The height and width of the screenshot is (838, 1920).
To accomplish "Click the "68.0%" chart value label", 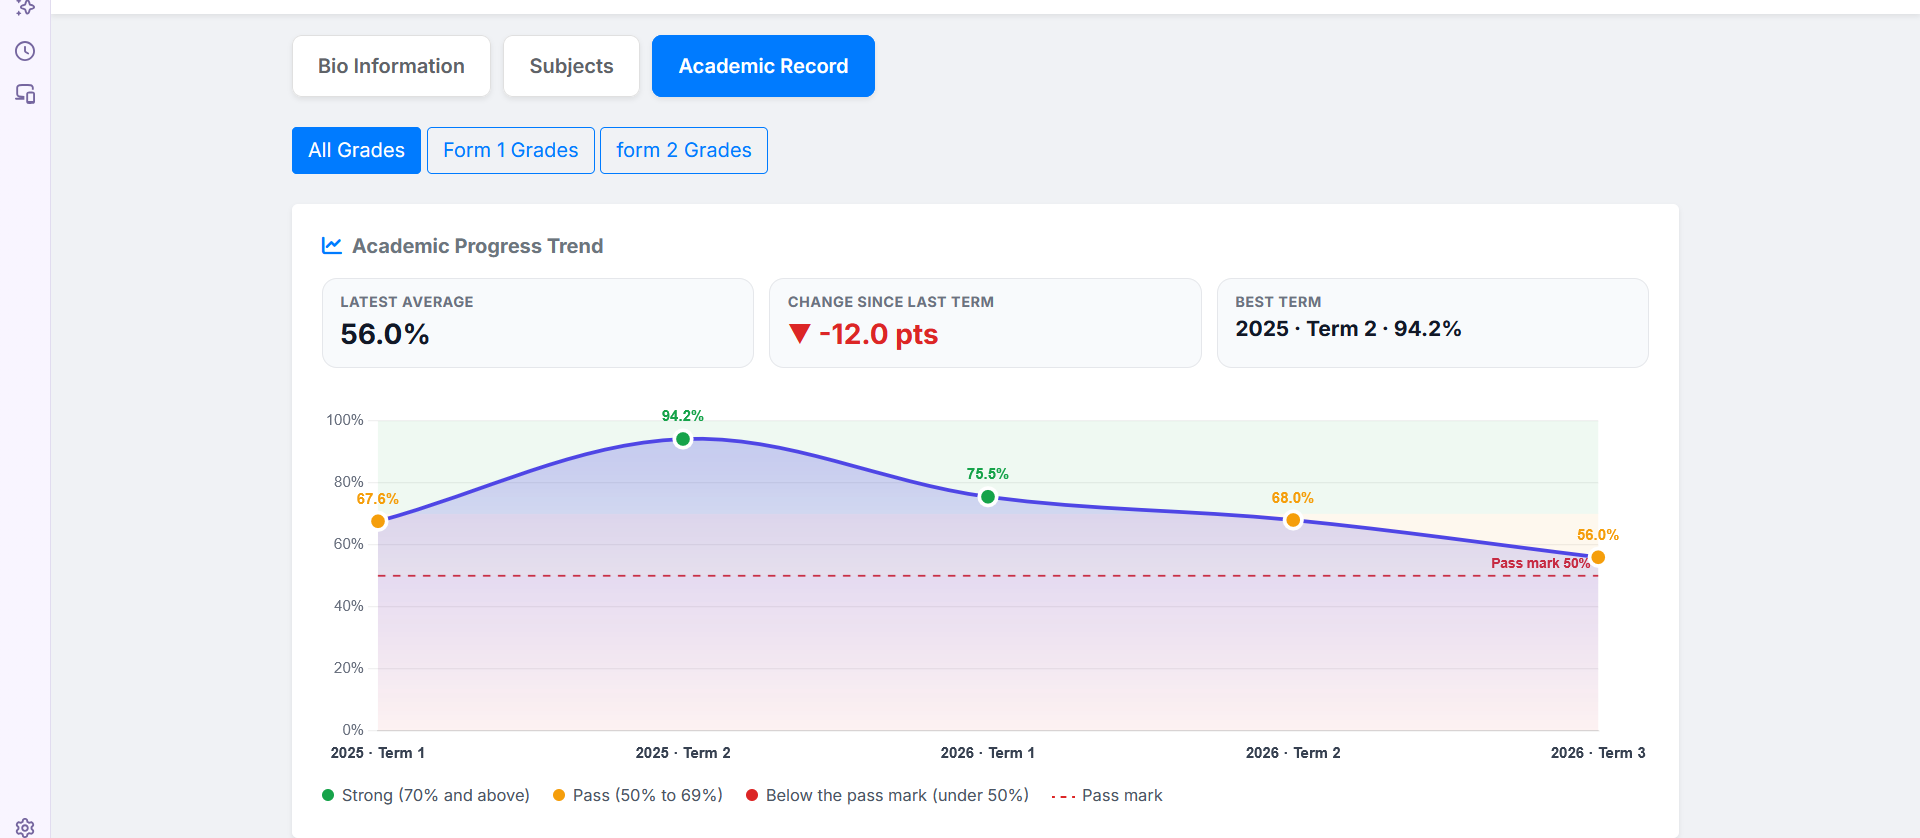I will (x=1293, y=498).
